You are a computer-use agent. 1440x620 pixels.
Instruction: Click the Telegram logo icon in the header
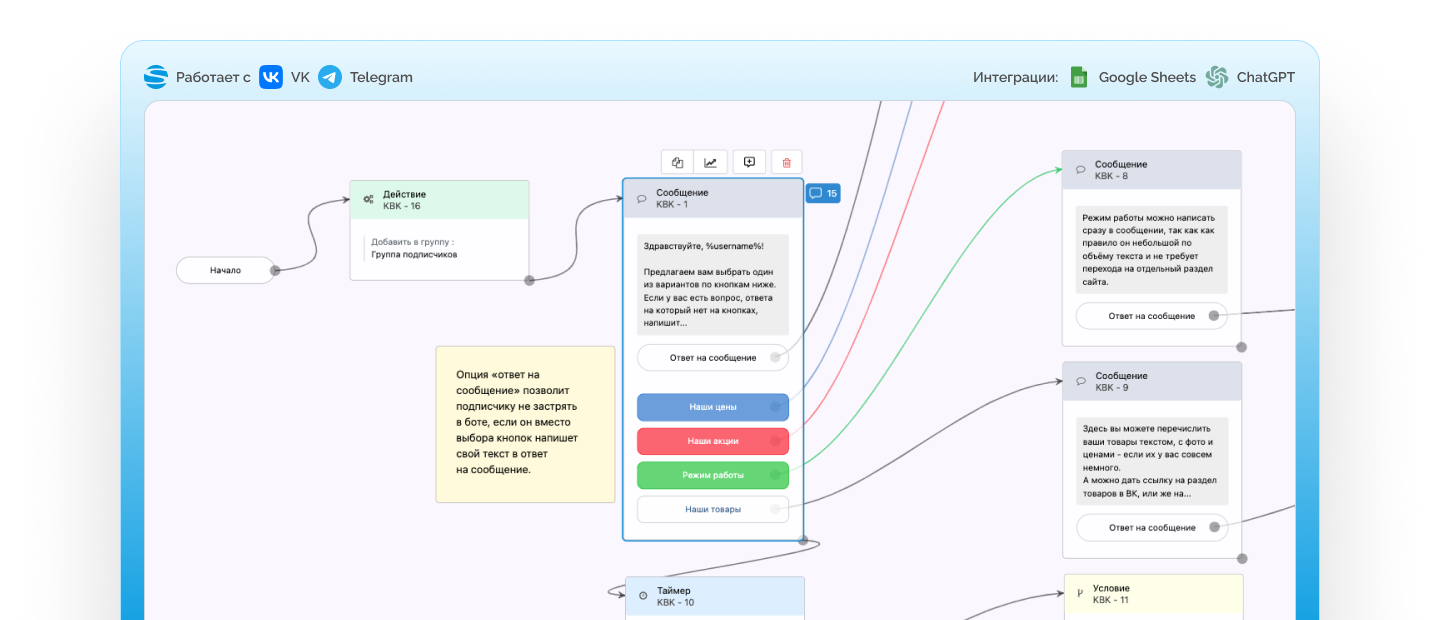330,77
